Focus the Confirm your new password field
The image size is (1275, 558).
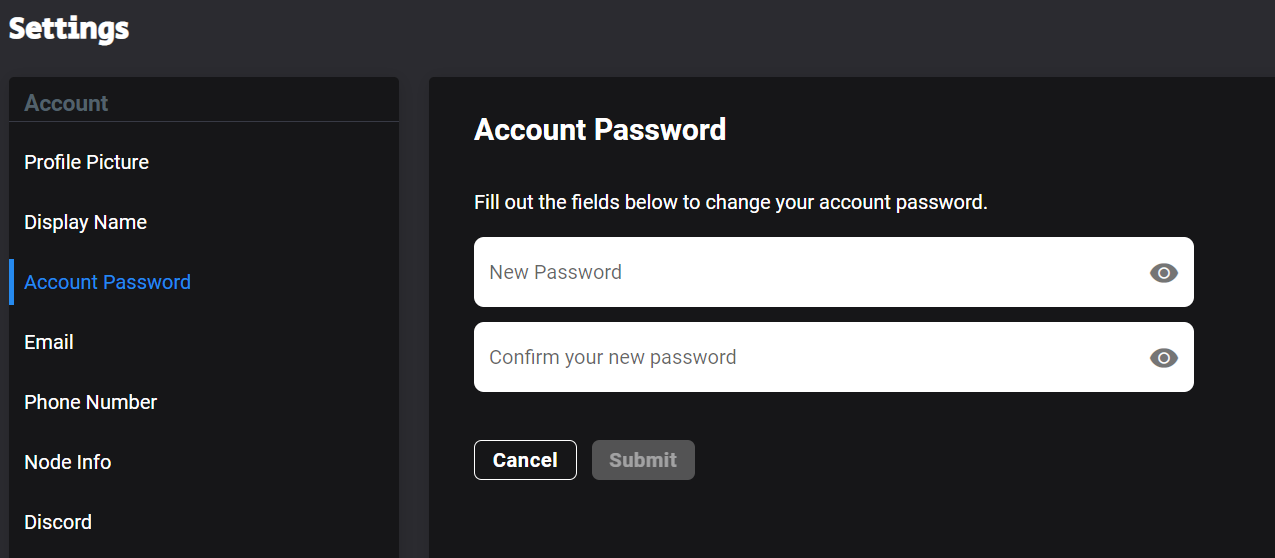tap(833, 357)
